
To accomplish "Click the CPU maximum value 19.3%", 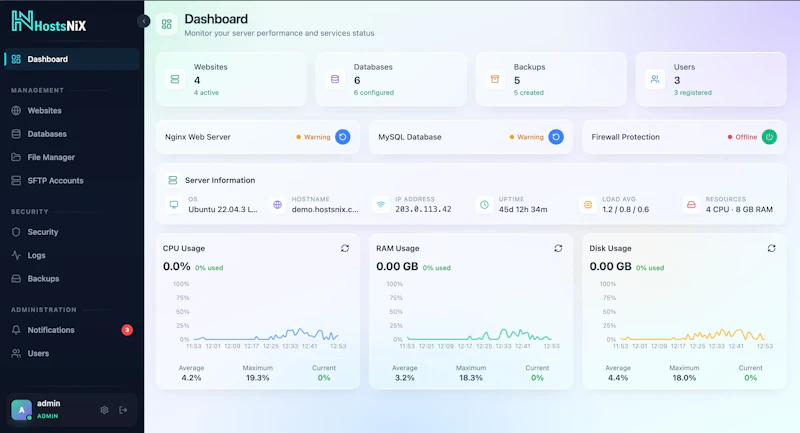I will pyautogui.click(x=258, y=378).
